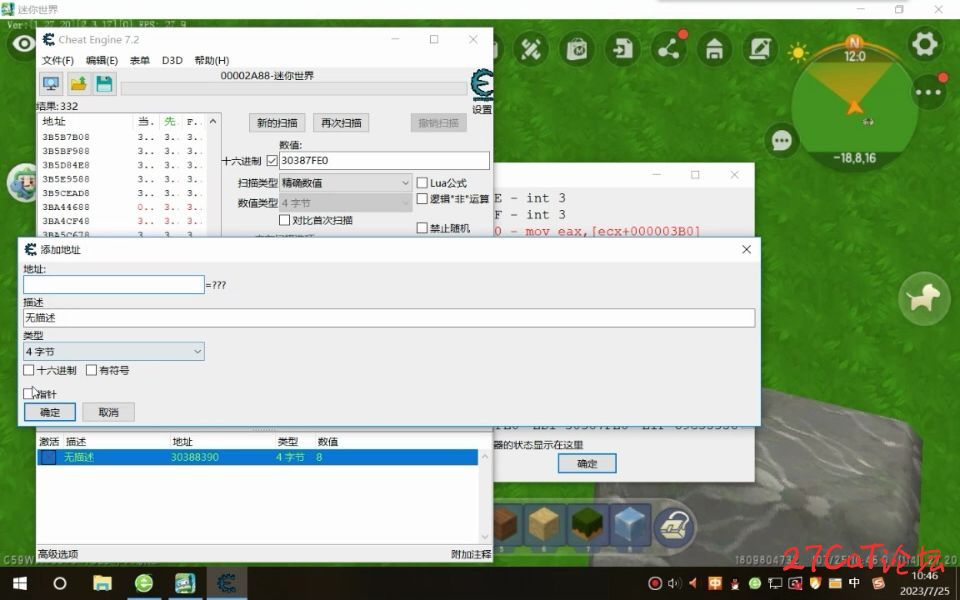Open the three-dot more menu in game
This screenshot has height=600, width=960.
tap(929, 92)
